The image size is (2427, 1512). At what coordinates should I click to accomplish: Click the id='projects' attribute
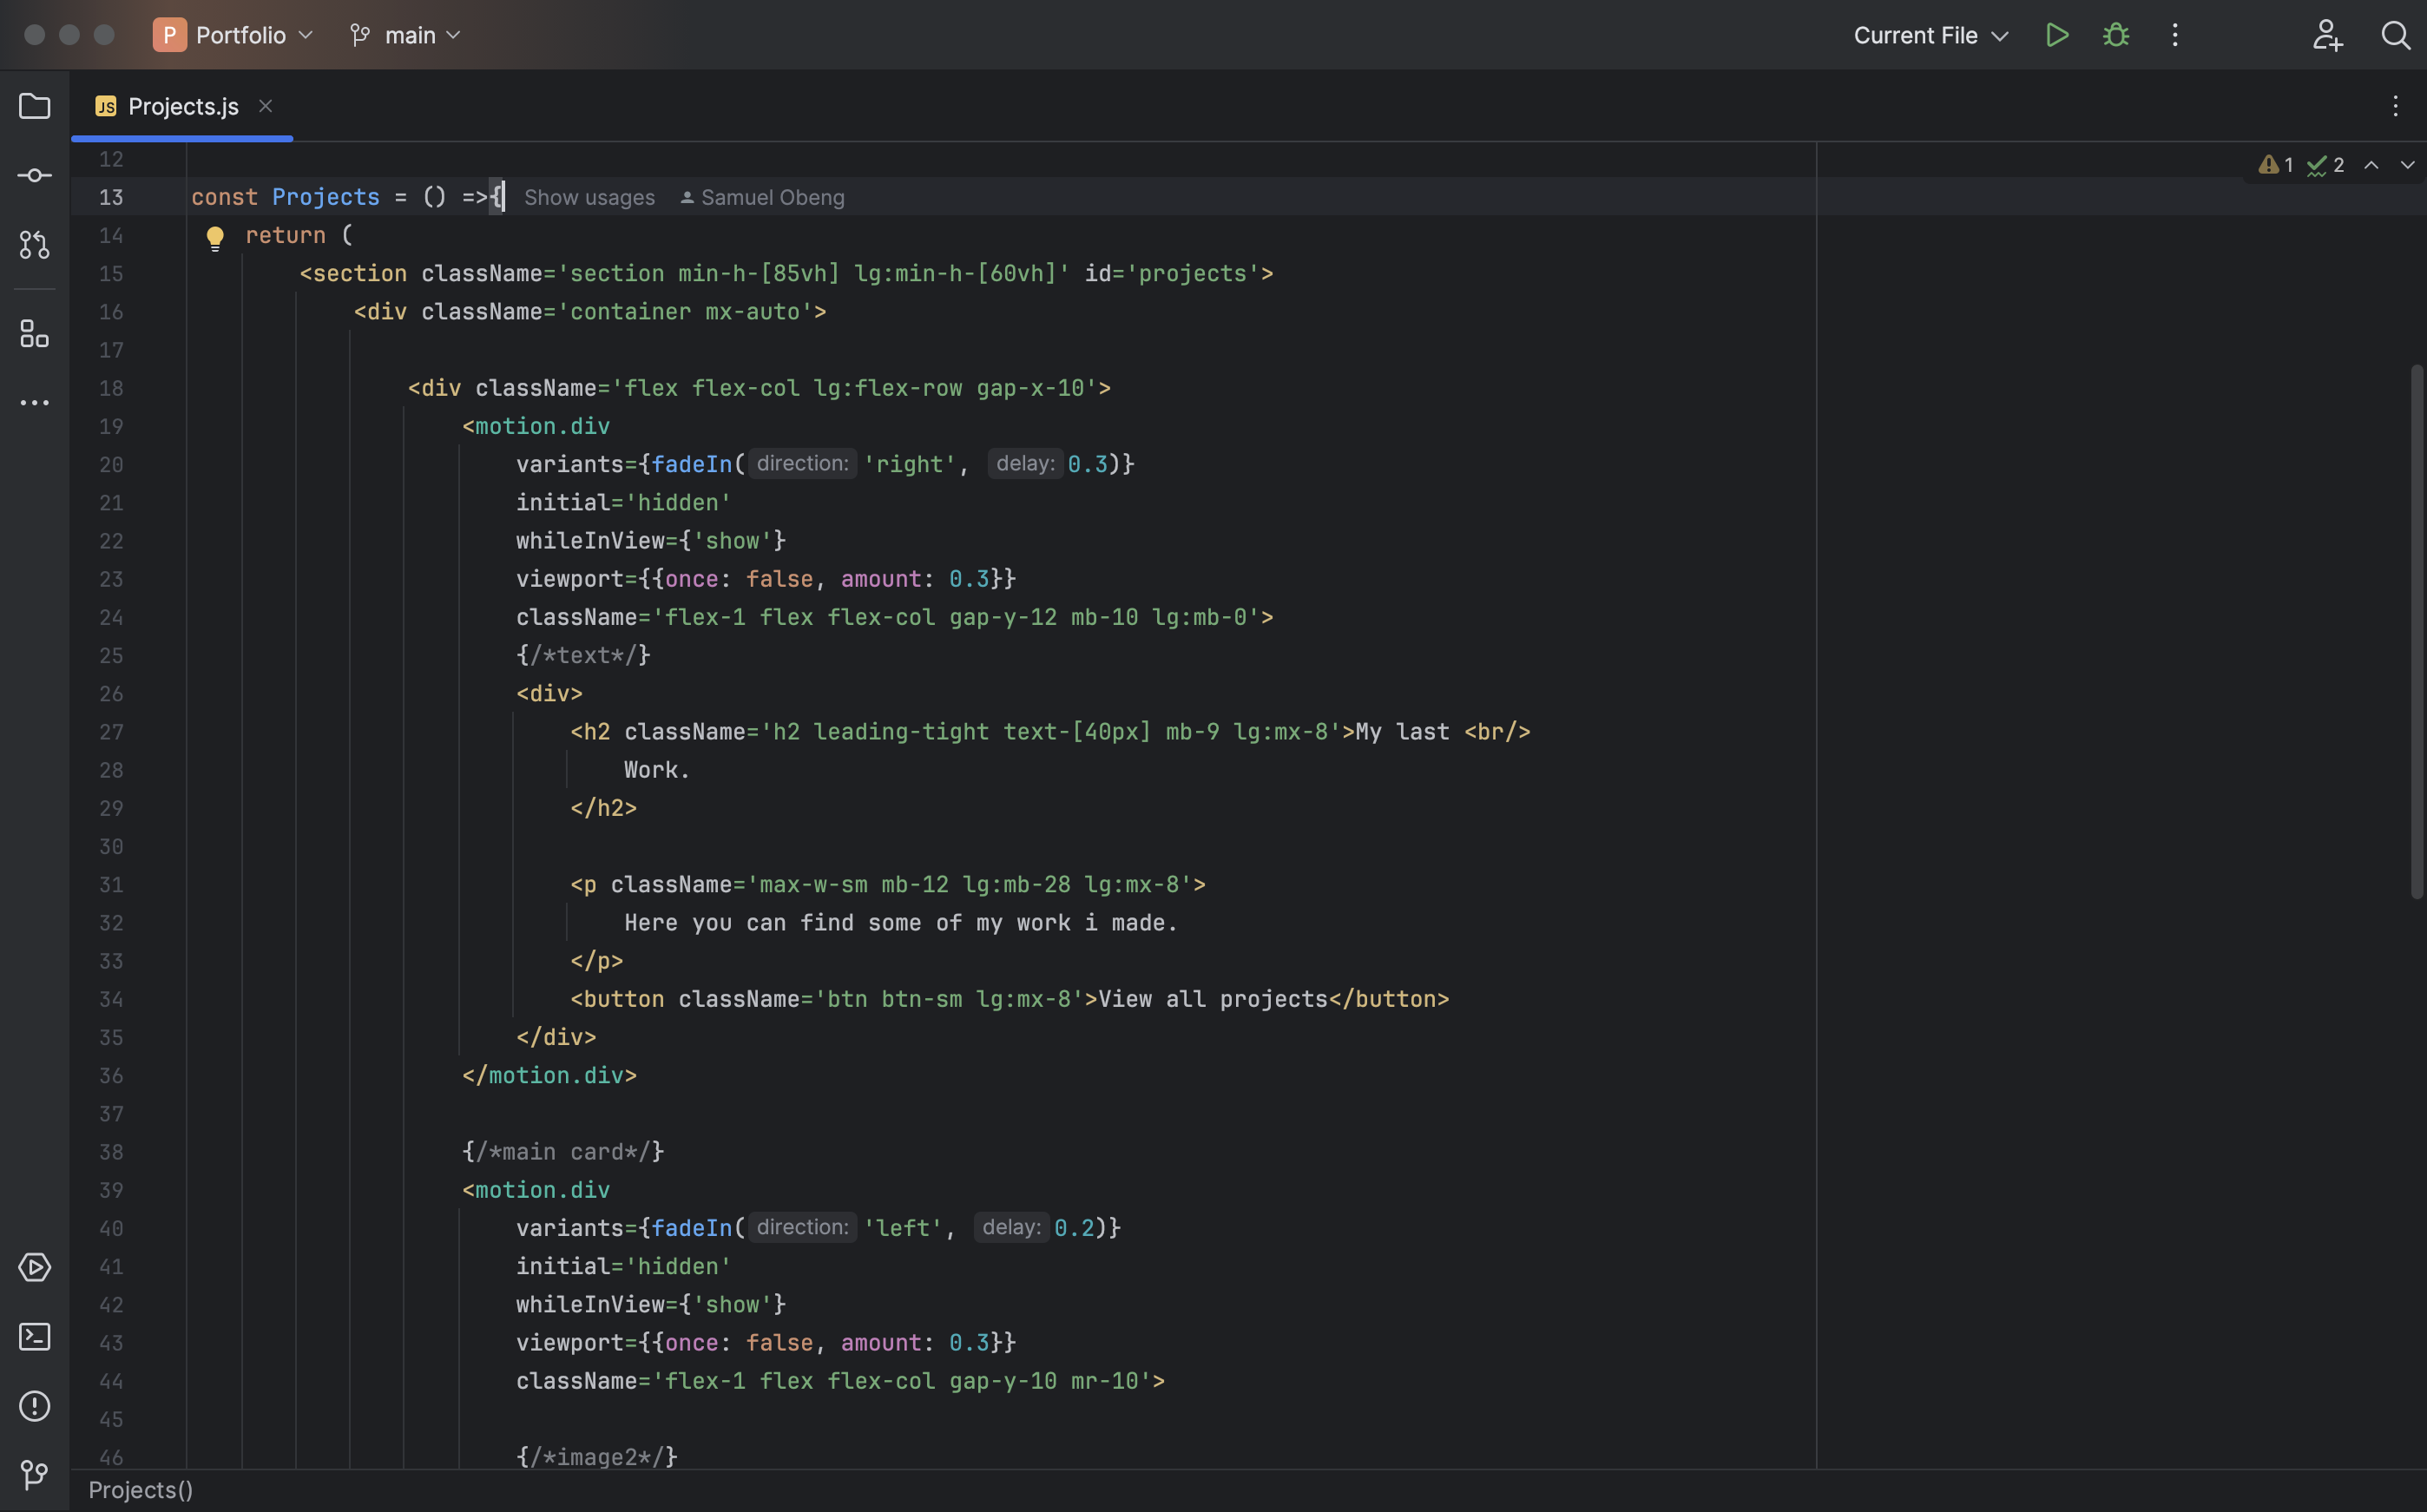click(1172, 274)
